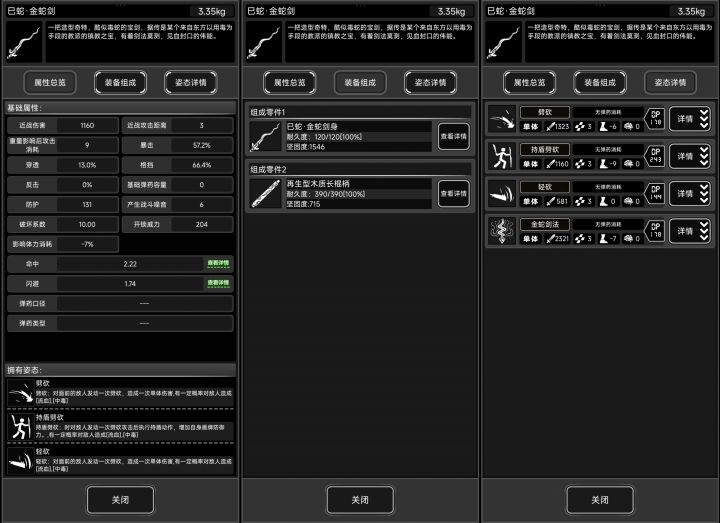Viewport: 720px width, 523px height.
Task: View details of 巳蛇·金蛇剑身 component
Action: click(454, 136)
